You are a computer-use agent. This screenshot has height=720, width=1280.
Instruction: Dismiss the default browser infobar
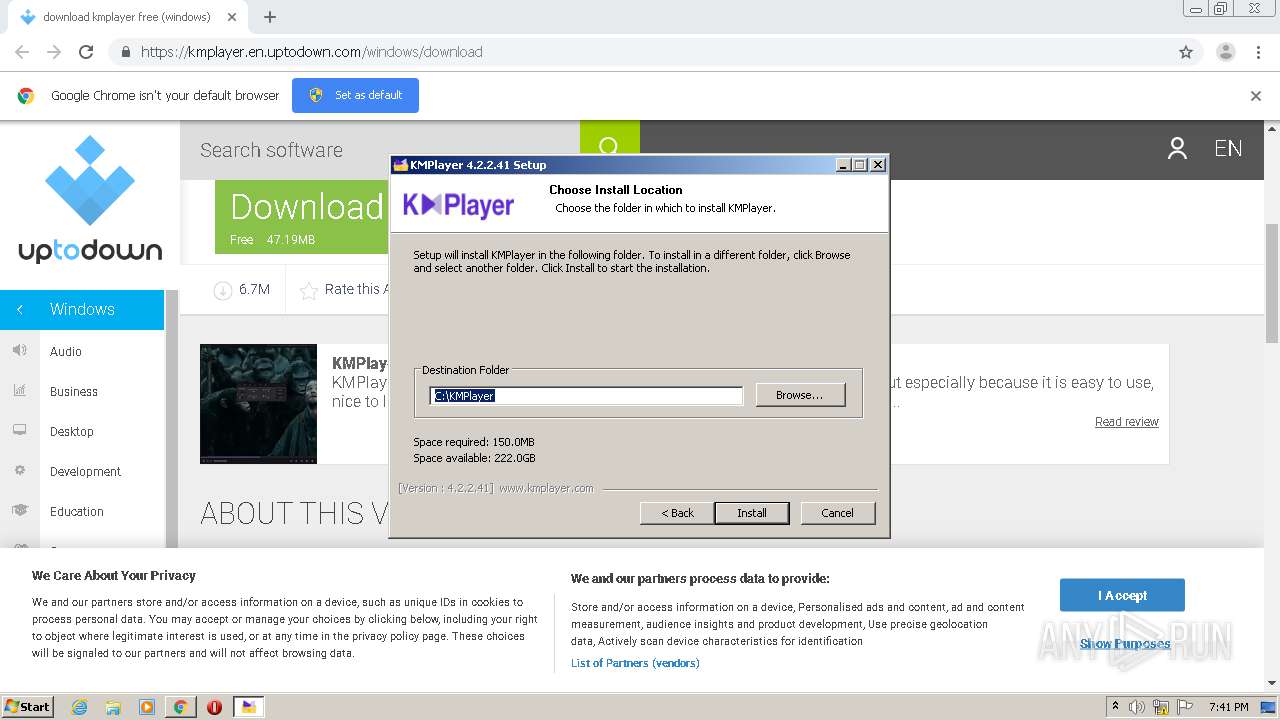(1256, 96)
